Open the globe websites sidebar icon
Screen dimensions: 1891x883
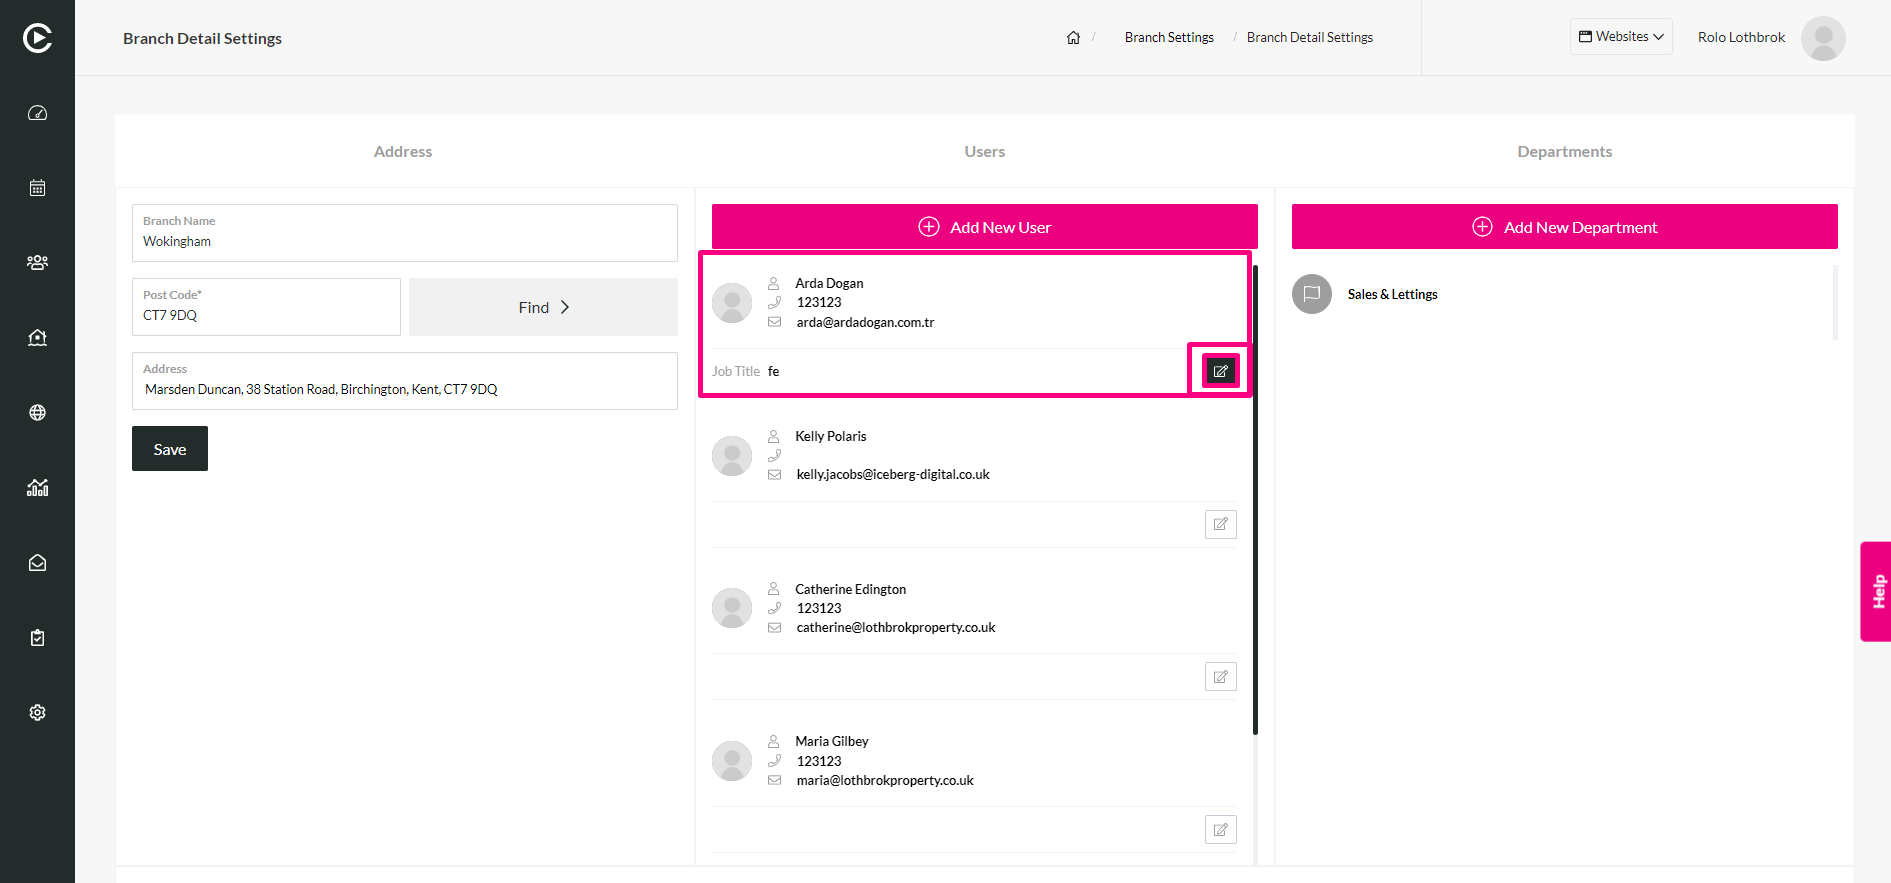click(x=37, y=413)
